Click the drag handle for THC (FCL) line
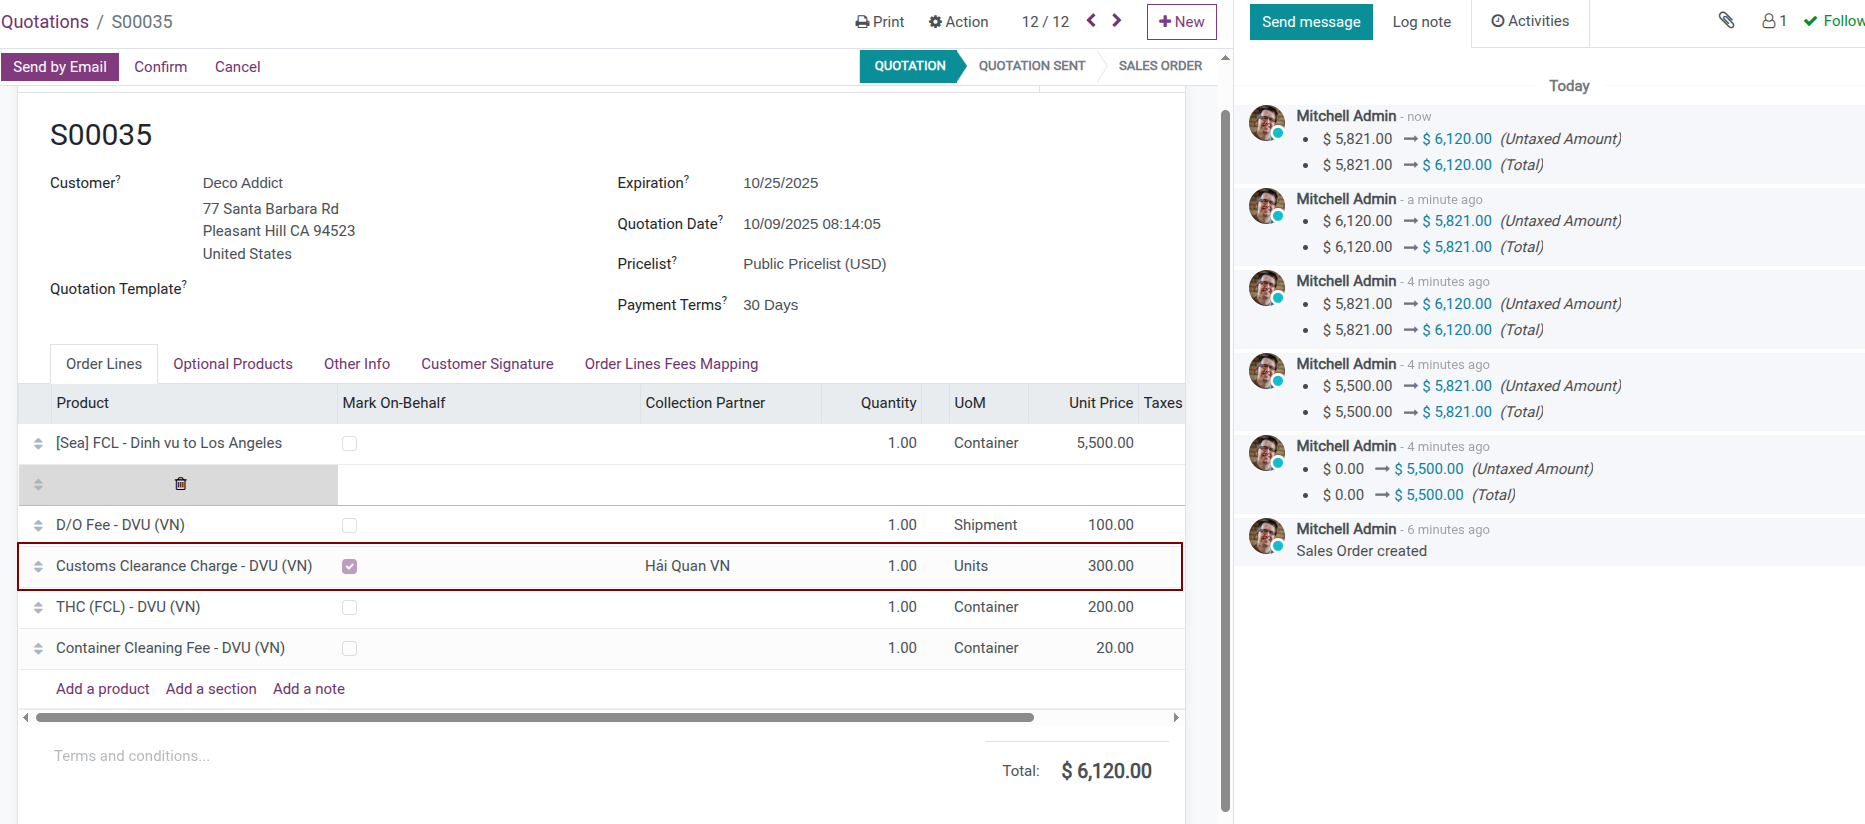Viewport: 1865px width, 824px height. 38,608
